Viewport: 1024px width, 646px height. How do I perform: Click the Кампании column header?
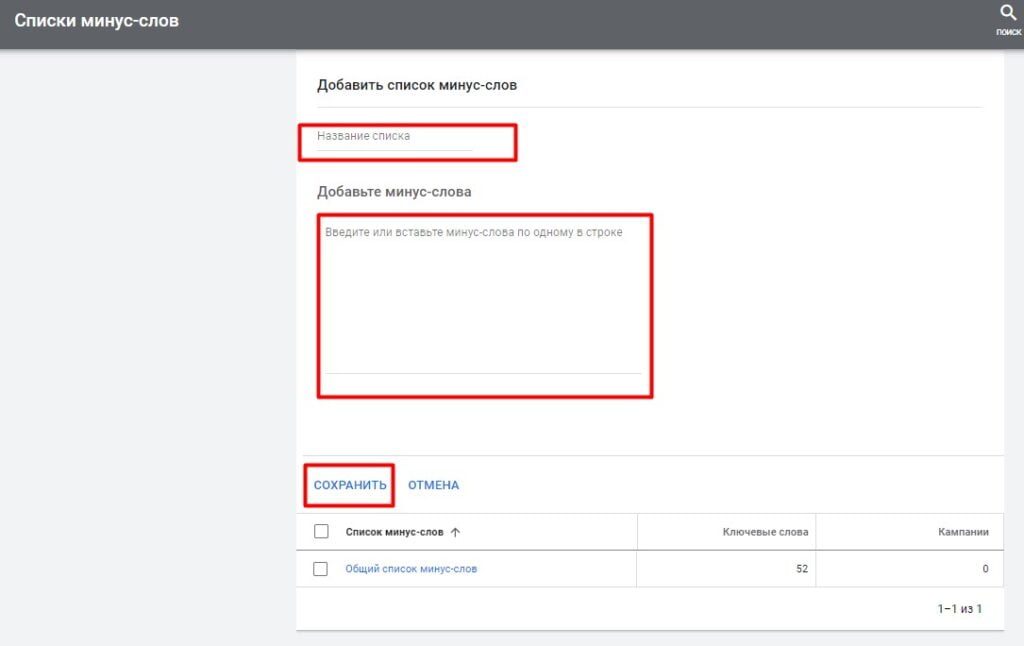(x=963, y=532)
